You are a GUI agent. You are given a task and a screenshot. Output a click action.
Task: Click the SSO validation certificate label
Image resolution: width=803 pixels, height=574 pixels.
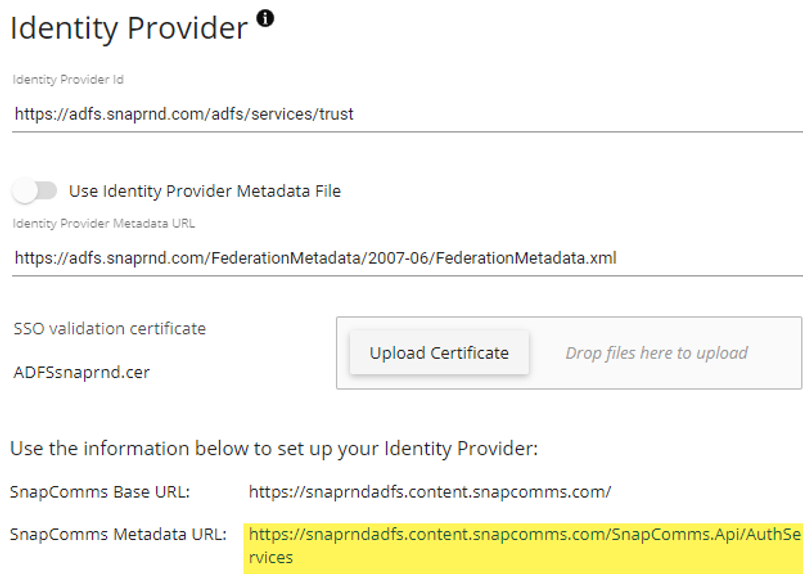click(x=110, y=328)
